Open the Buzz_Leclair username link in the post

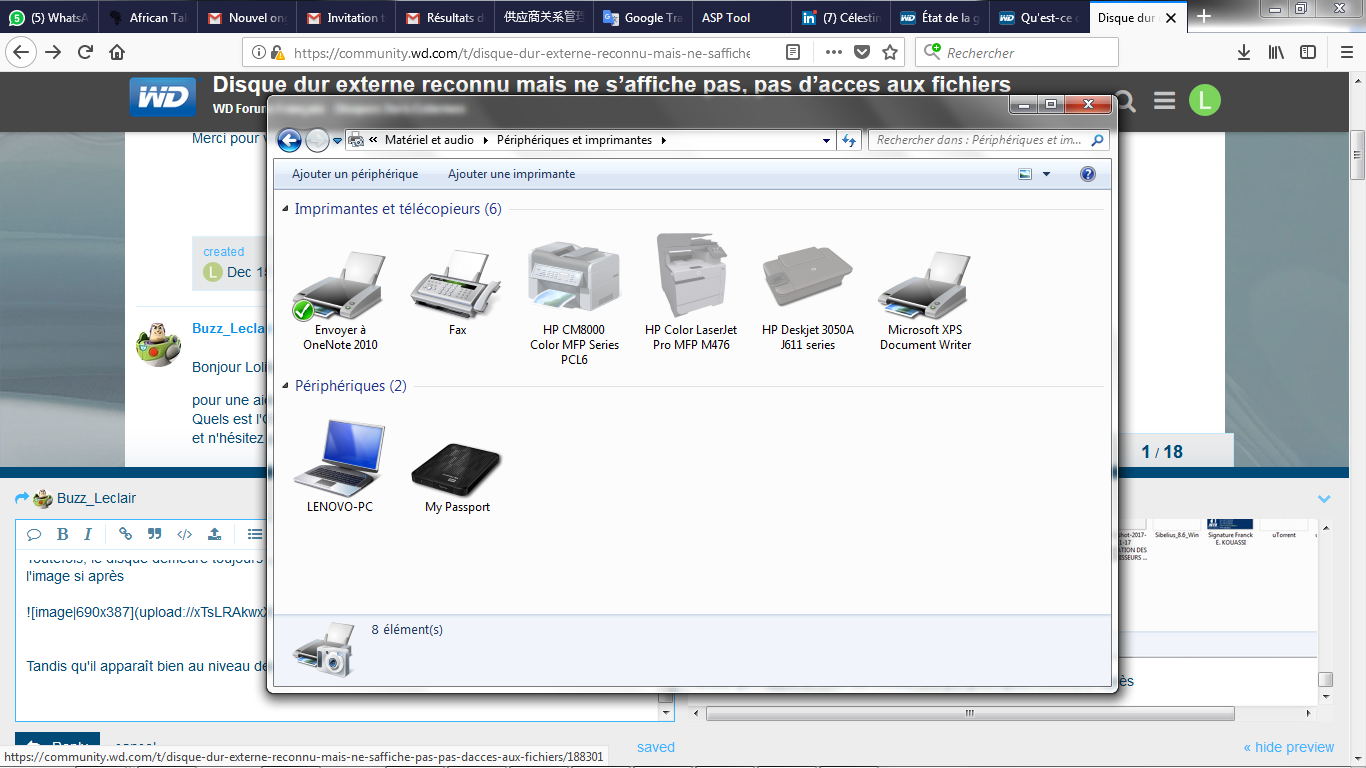coord(228,328)
